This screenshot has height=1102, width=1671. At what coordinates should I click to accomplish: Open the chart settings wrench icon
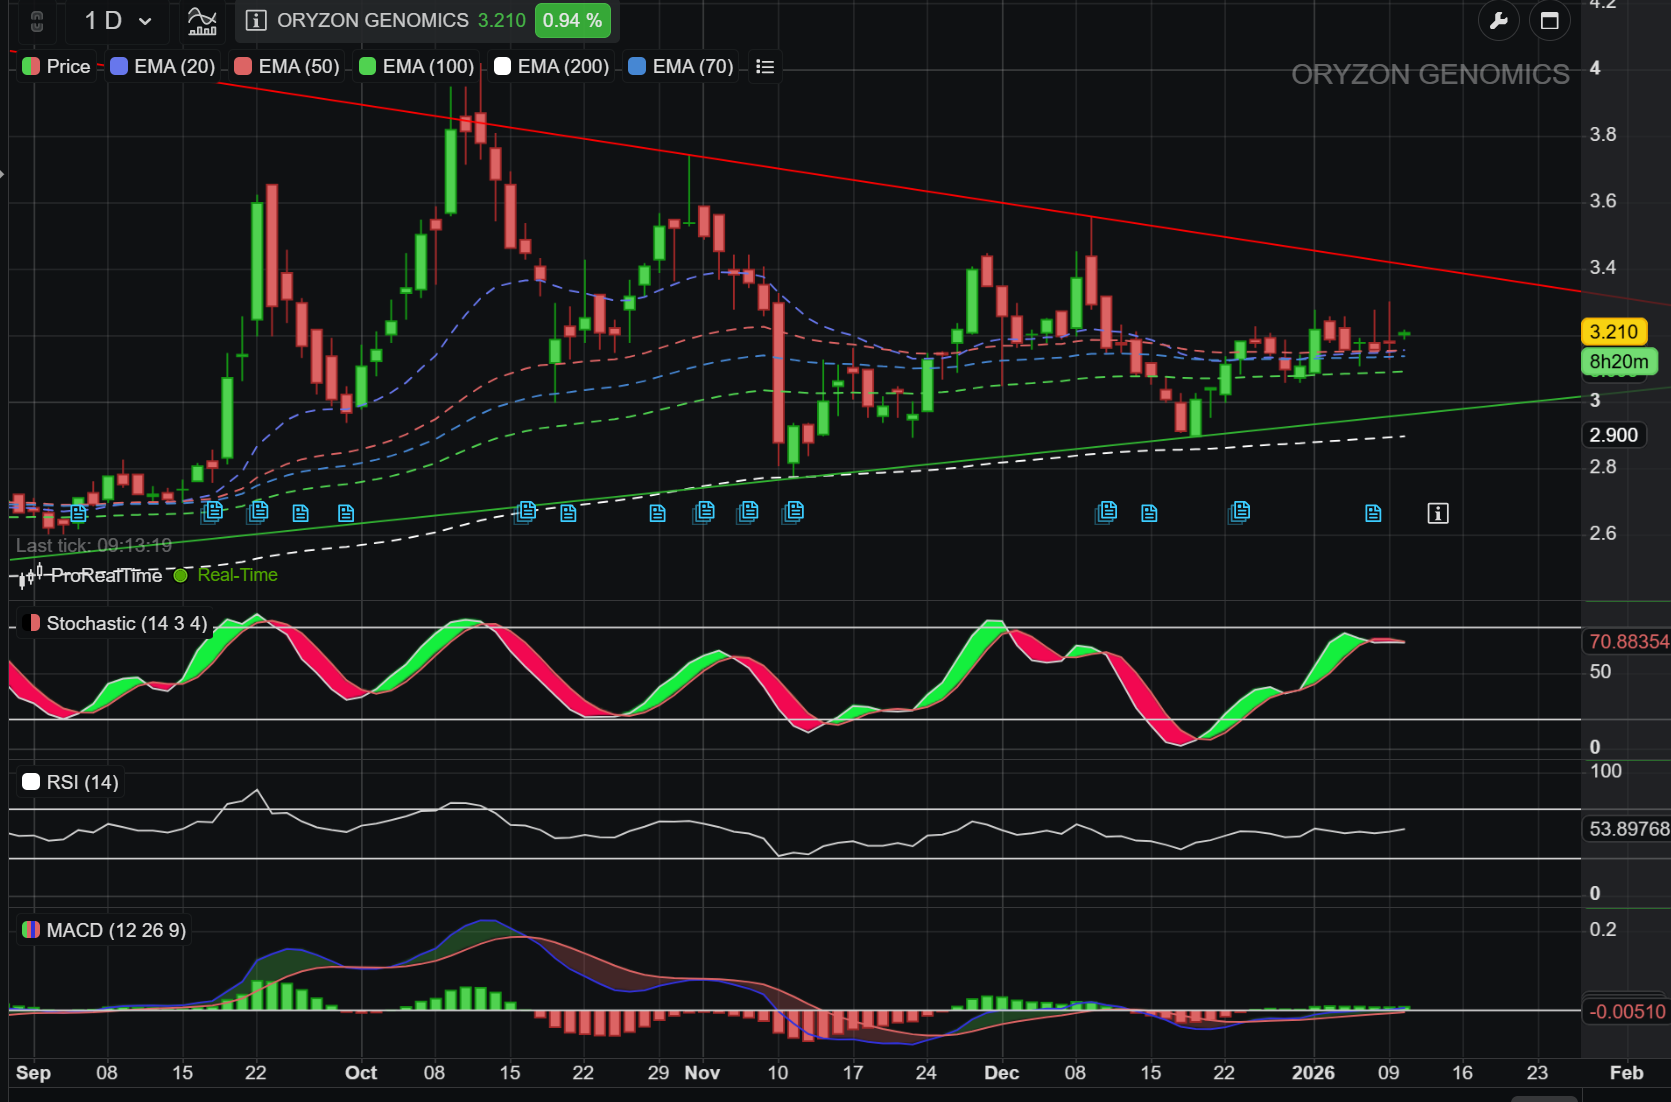point(1498,21)
